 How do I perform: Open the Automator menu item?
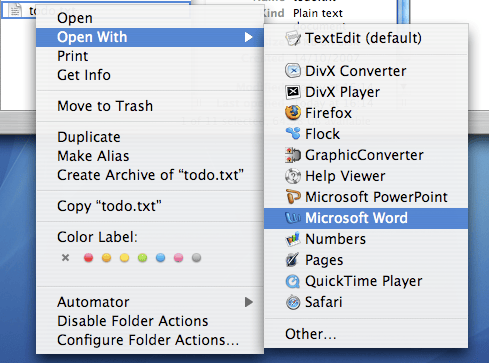coord(150,302)
